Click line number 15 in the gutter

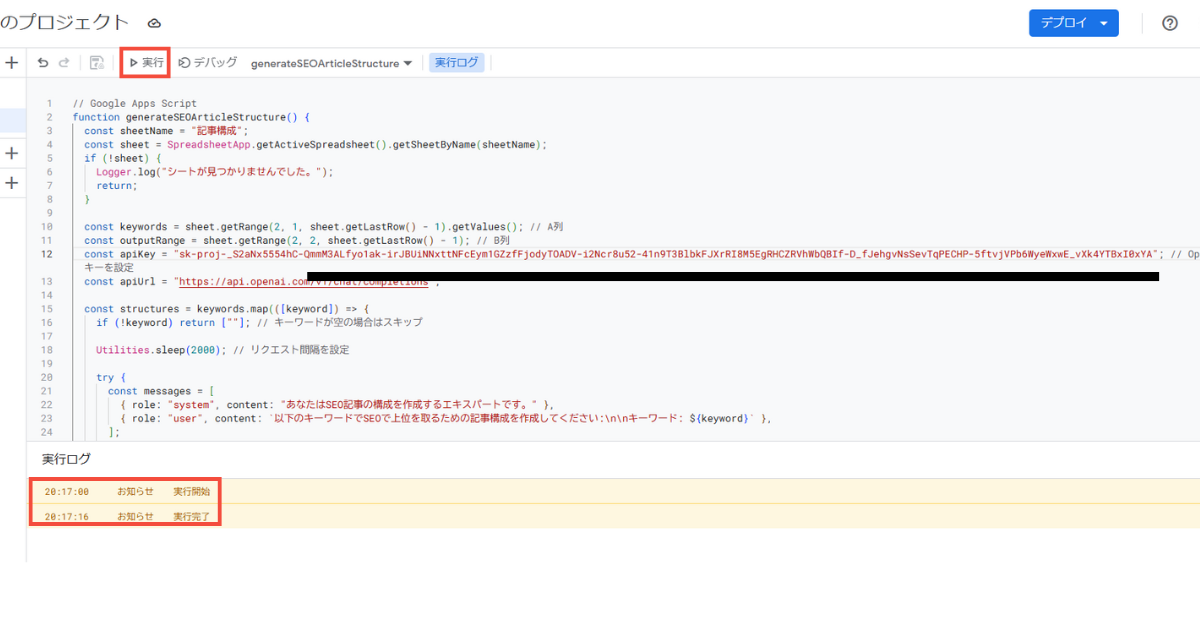(47, 309)
